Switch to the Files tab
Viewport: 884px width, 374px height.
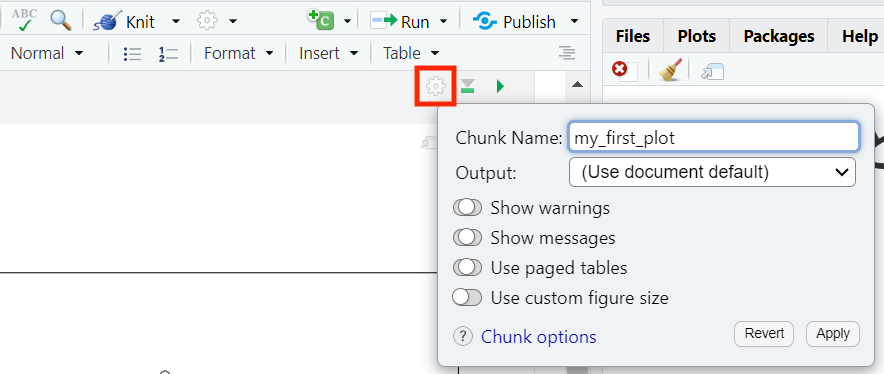633,36
